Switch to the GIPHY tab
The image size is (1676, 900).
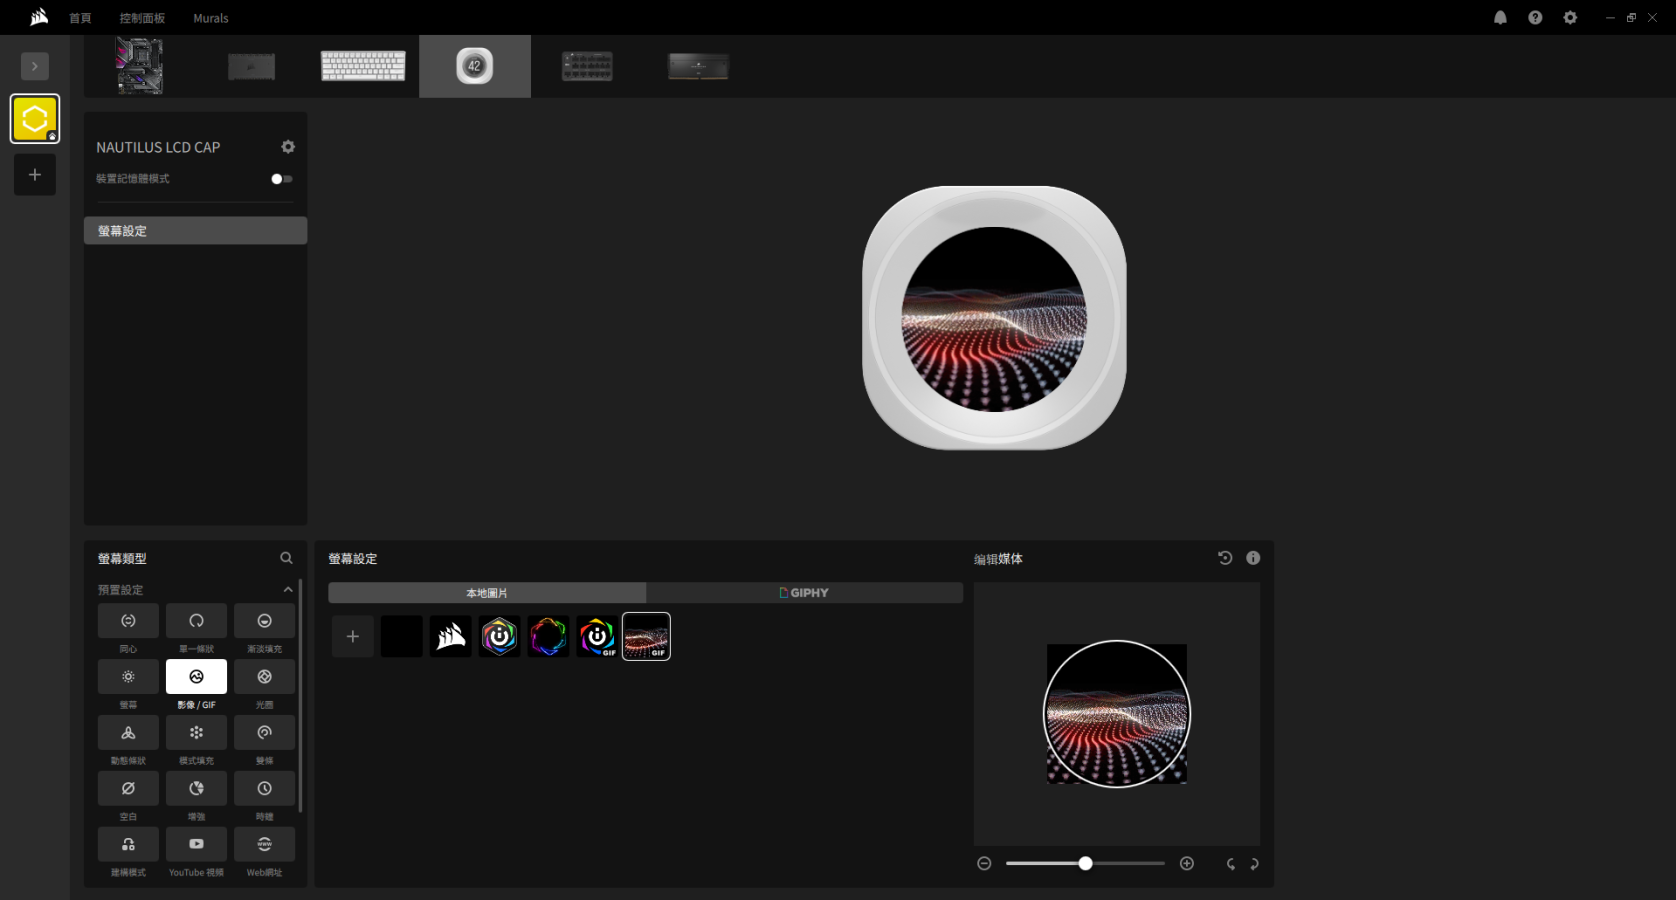coord(804,593)
